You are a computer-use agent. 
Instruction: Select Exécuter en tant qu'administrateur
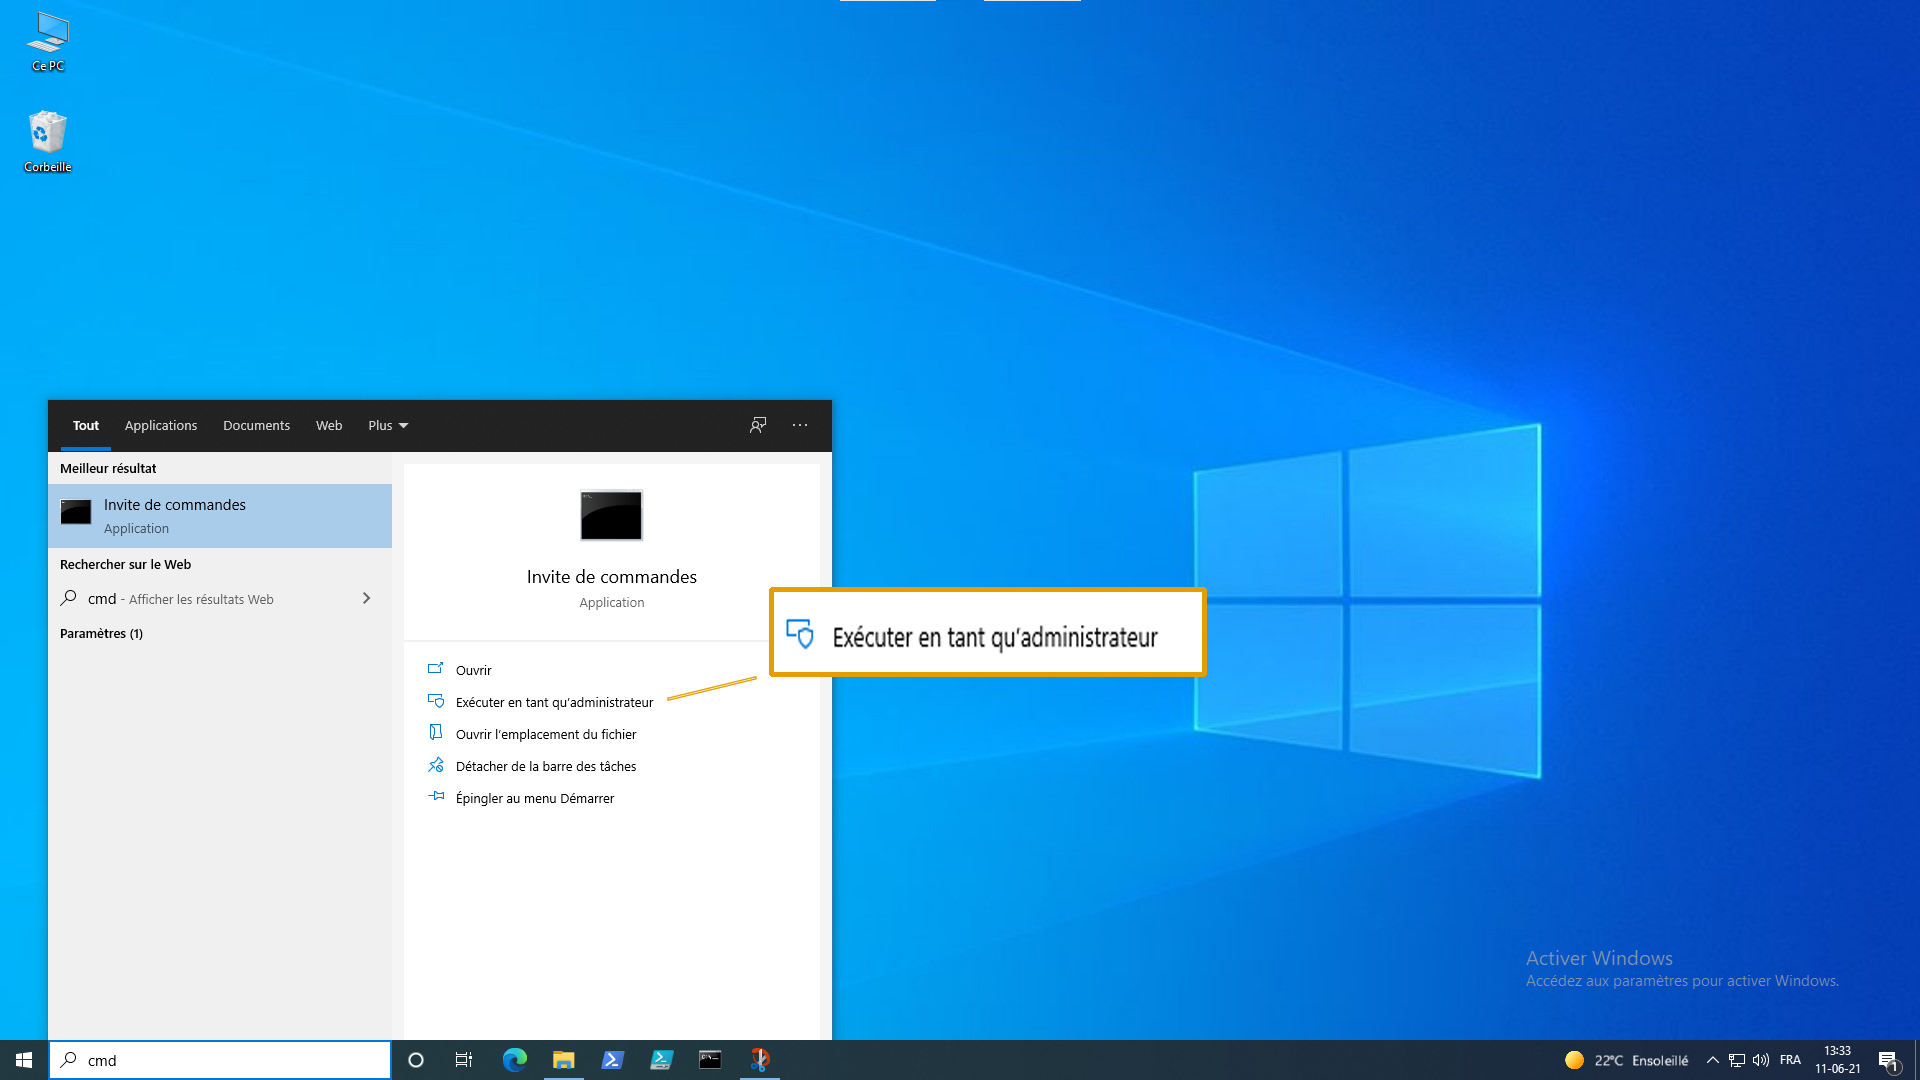[554, 702]
